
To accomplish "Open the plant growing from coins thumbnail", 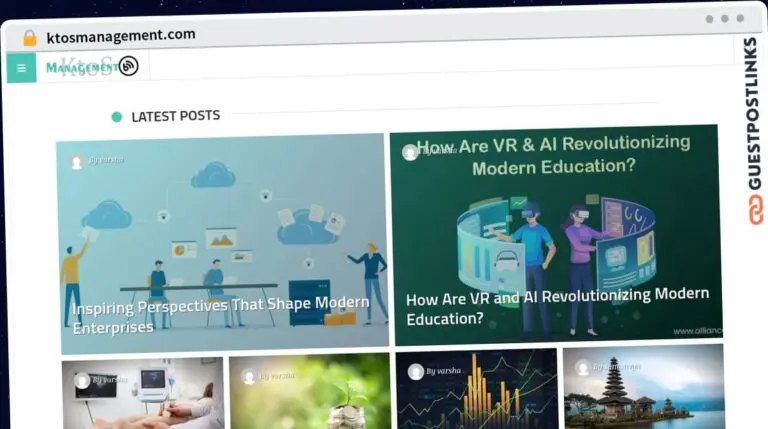I will pos(310,391).
